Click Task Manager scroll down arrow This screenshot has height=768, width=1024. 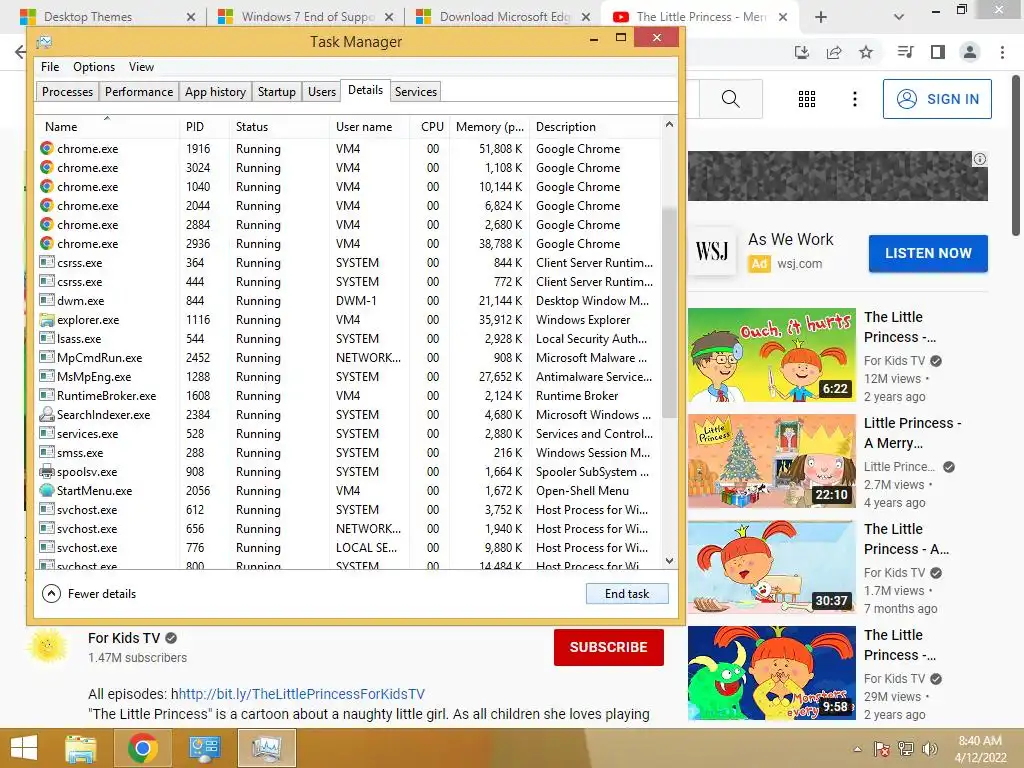[x=669, y=560]
